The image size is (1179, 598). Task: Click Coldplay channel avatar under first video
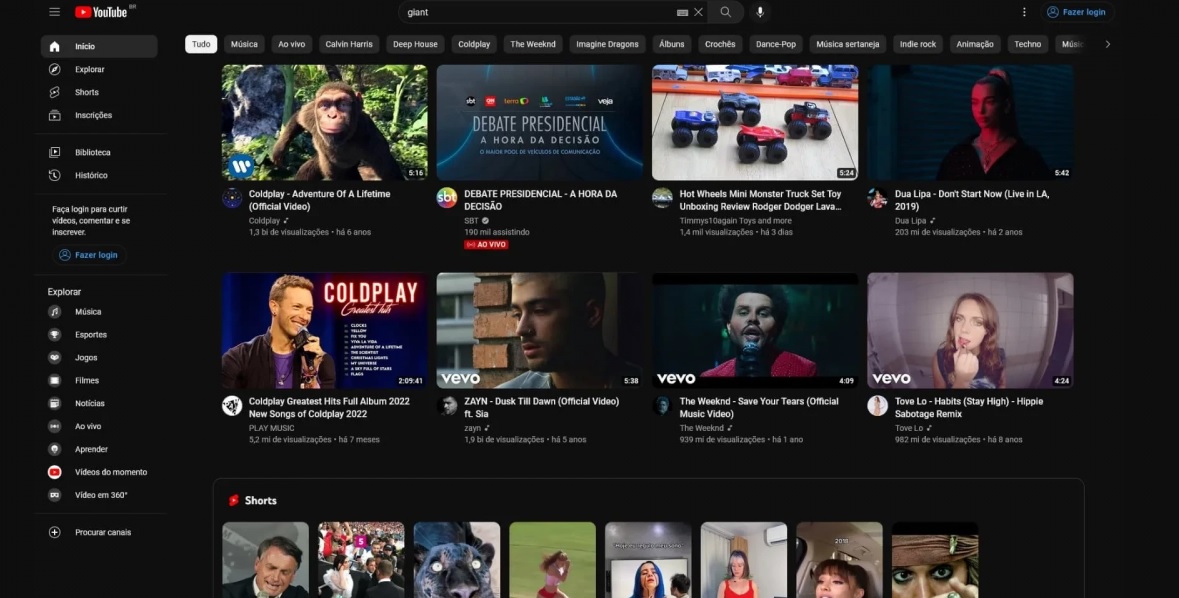pyautogui.click(x=232, y=198)
